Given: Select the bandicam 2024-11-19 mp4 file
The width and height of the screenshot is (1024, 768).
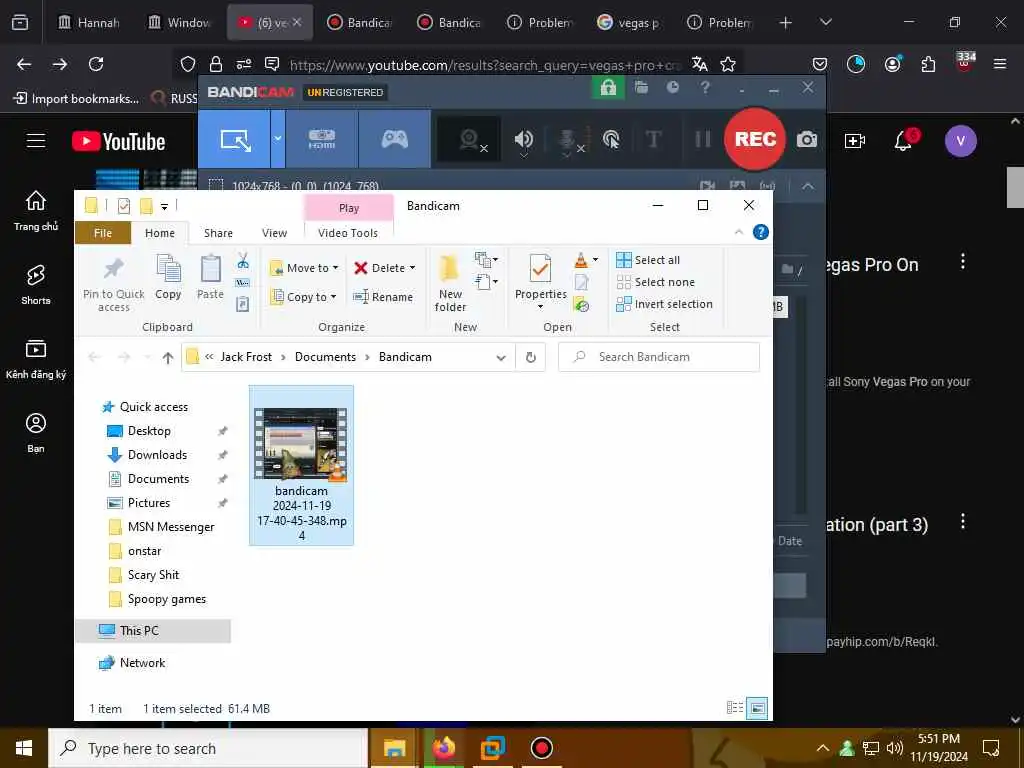Looking at the screenshot, I should [301, 465].
